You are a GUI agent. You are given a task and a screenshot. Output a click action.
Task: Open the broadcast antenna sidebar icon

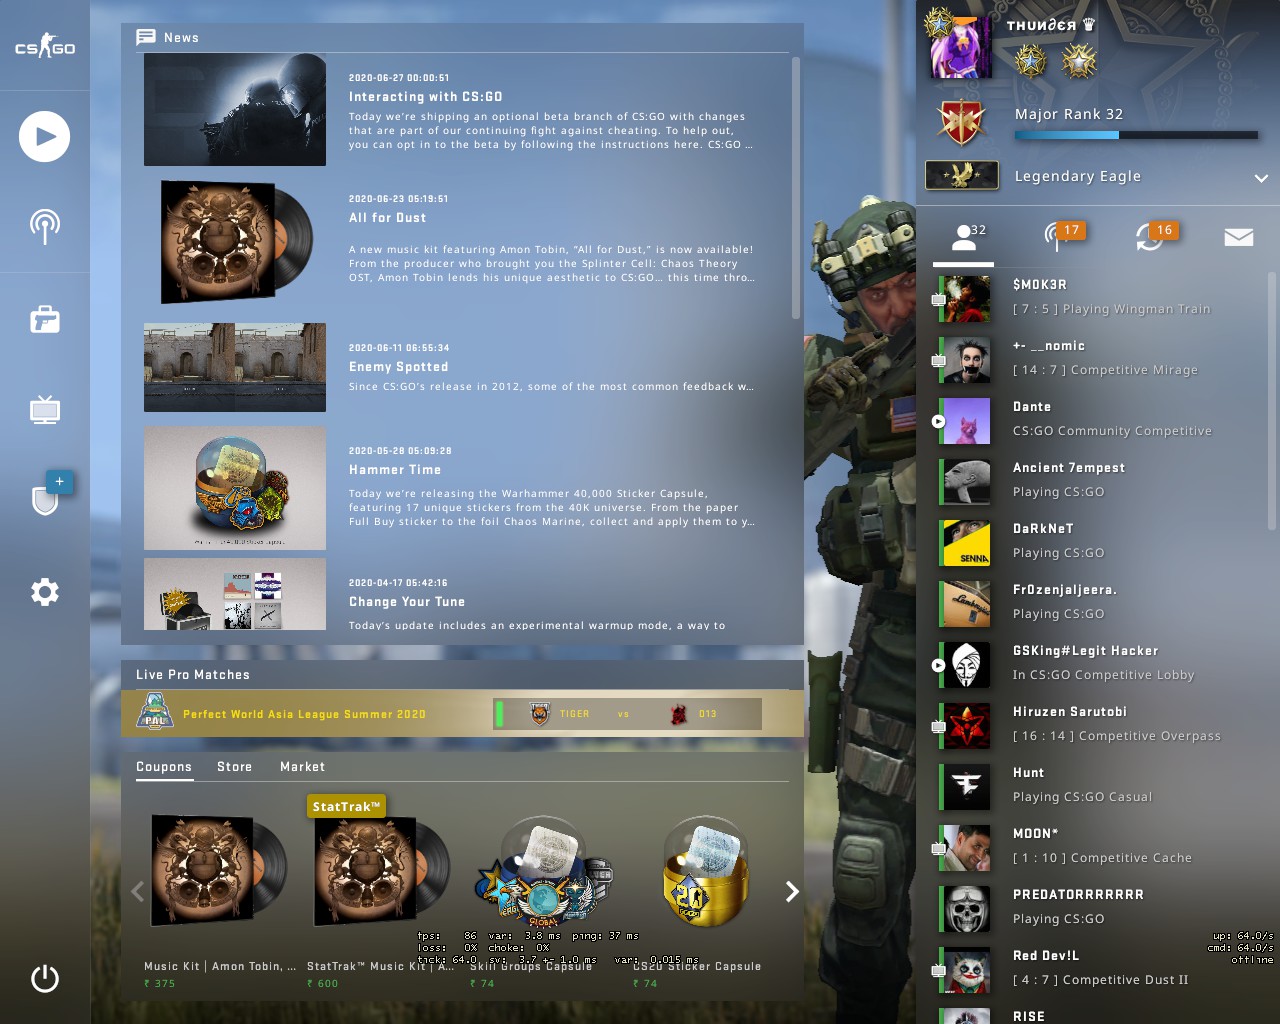45,227
